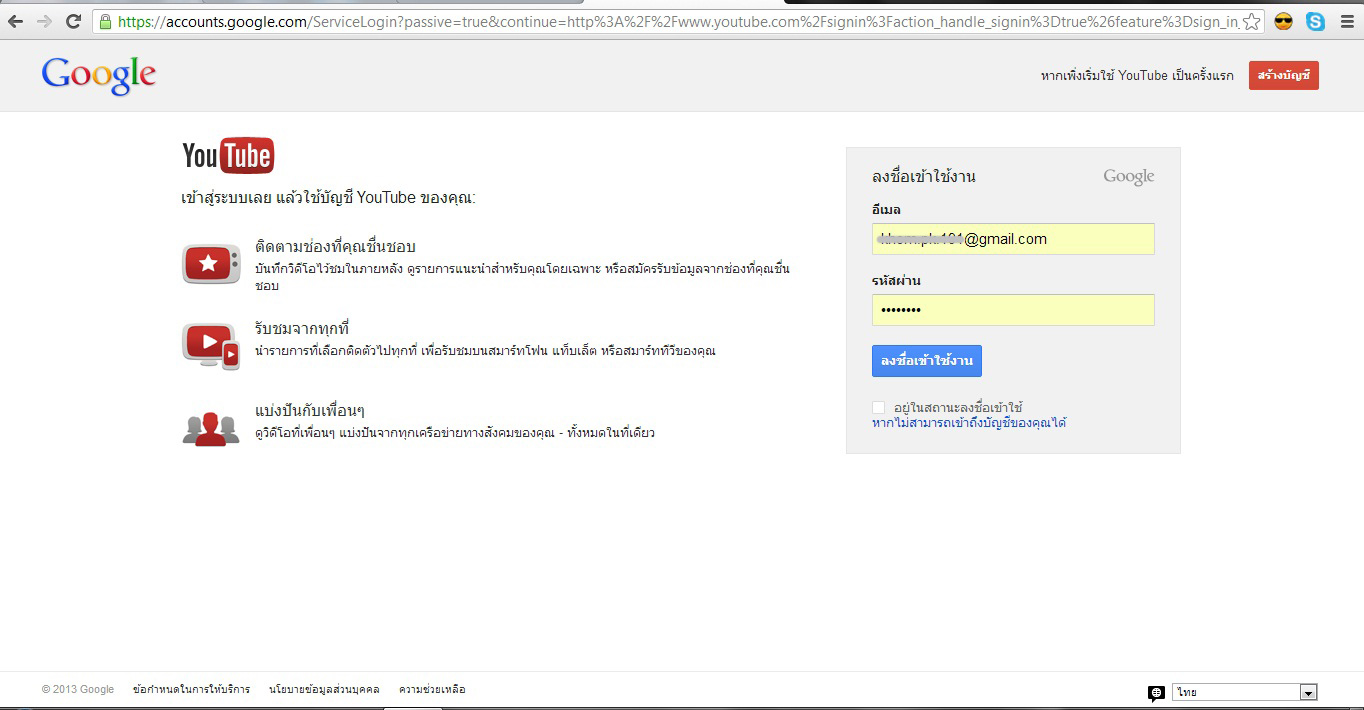Click the play-anywhere devices icon
Image resolution: width=1364 pixels, height=710 pixels.
click(x=211, y=346)
